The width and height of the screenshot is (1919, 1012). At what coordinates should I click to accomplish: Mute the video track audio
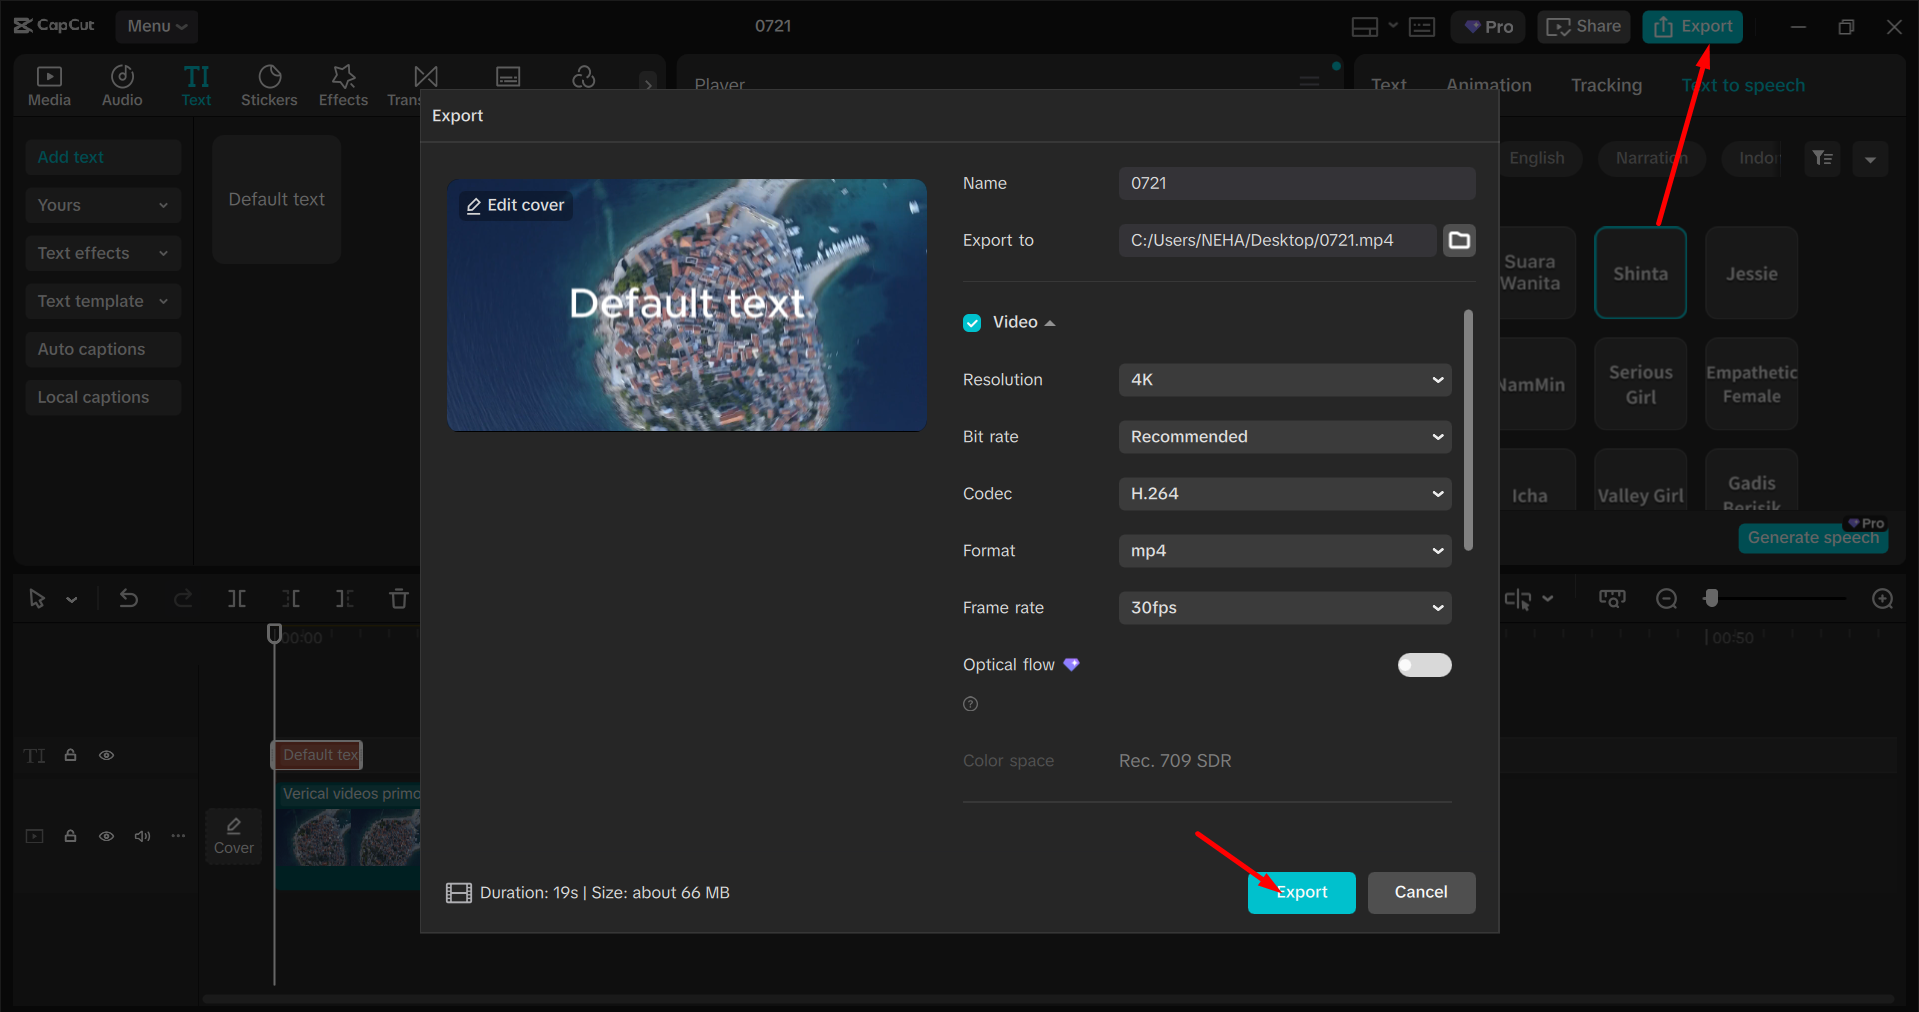click(x=142, y=836)
